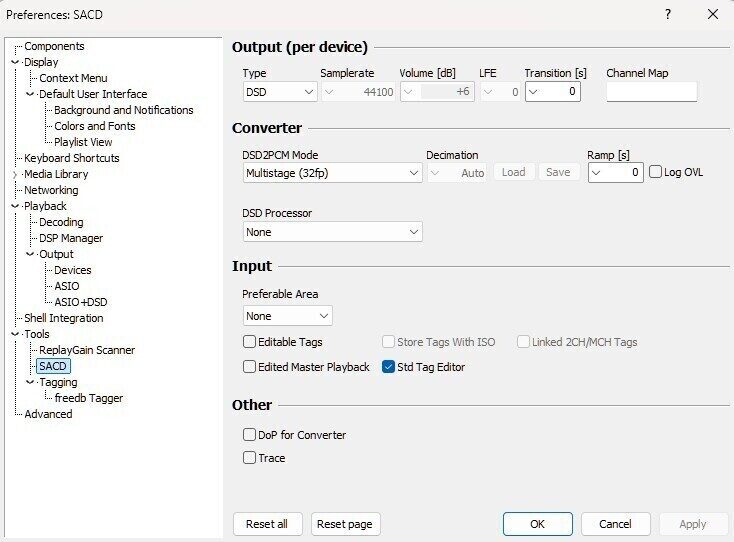The image size is (734, 542).
Task: Collapse the Display tree node
Action: 15,62
